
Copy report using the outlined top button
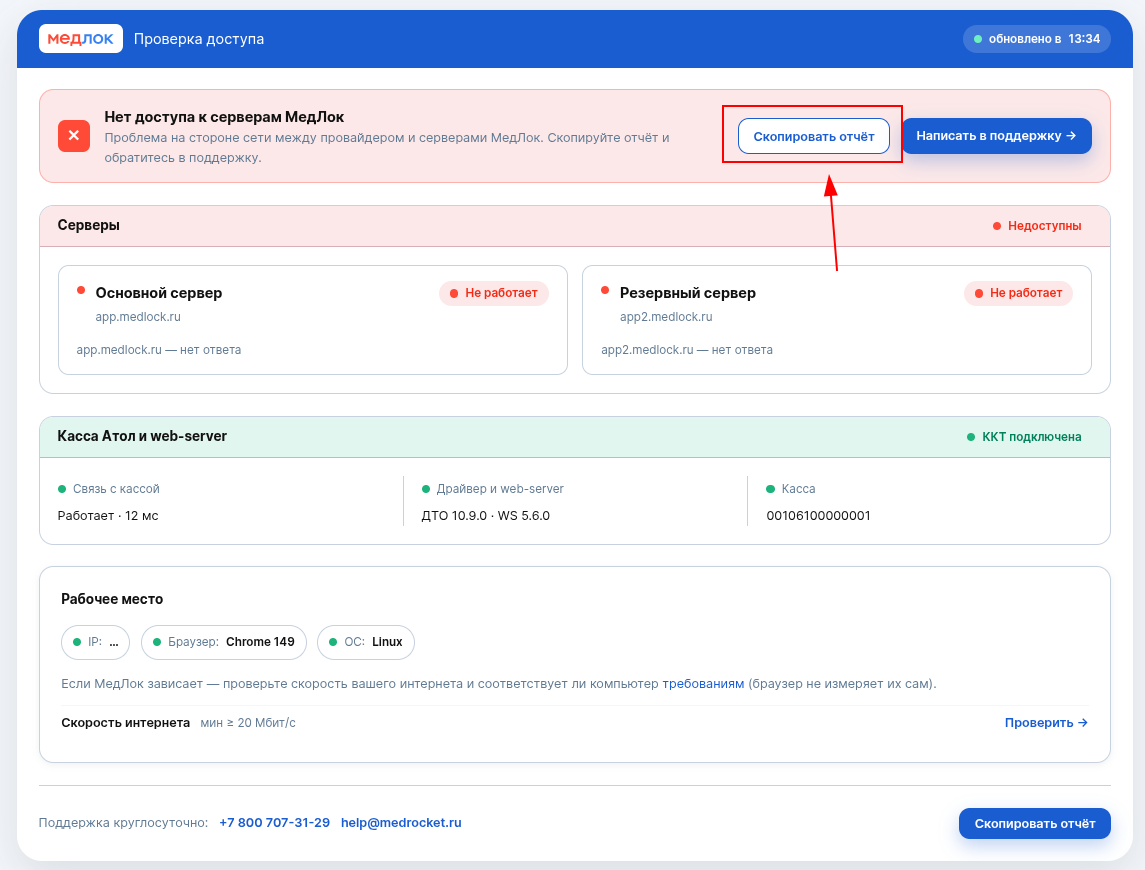(813, 136)
